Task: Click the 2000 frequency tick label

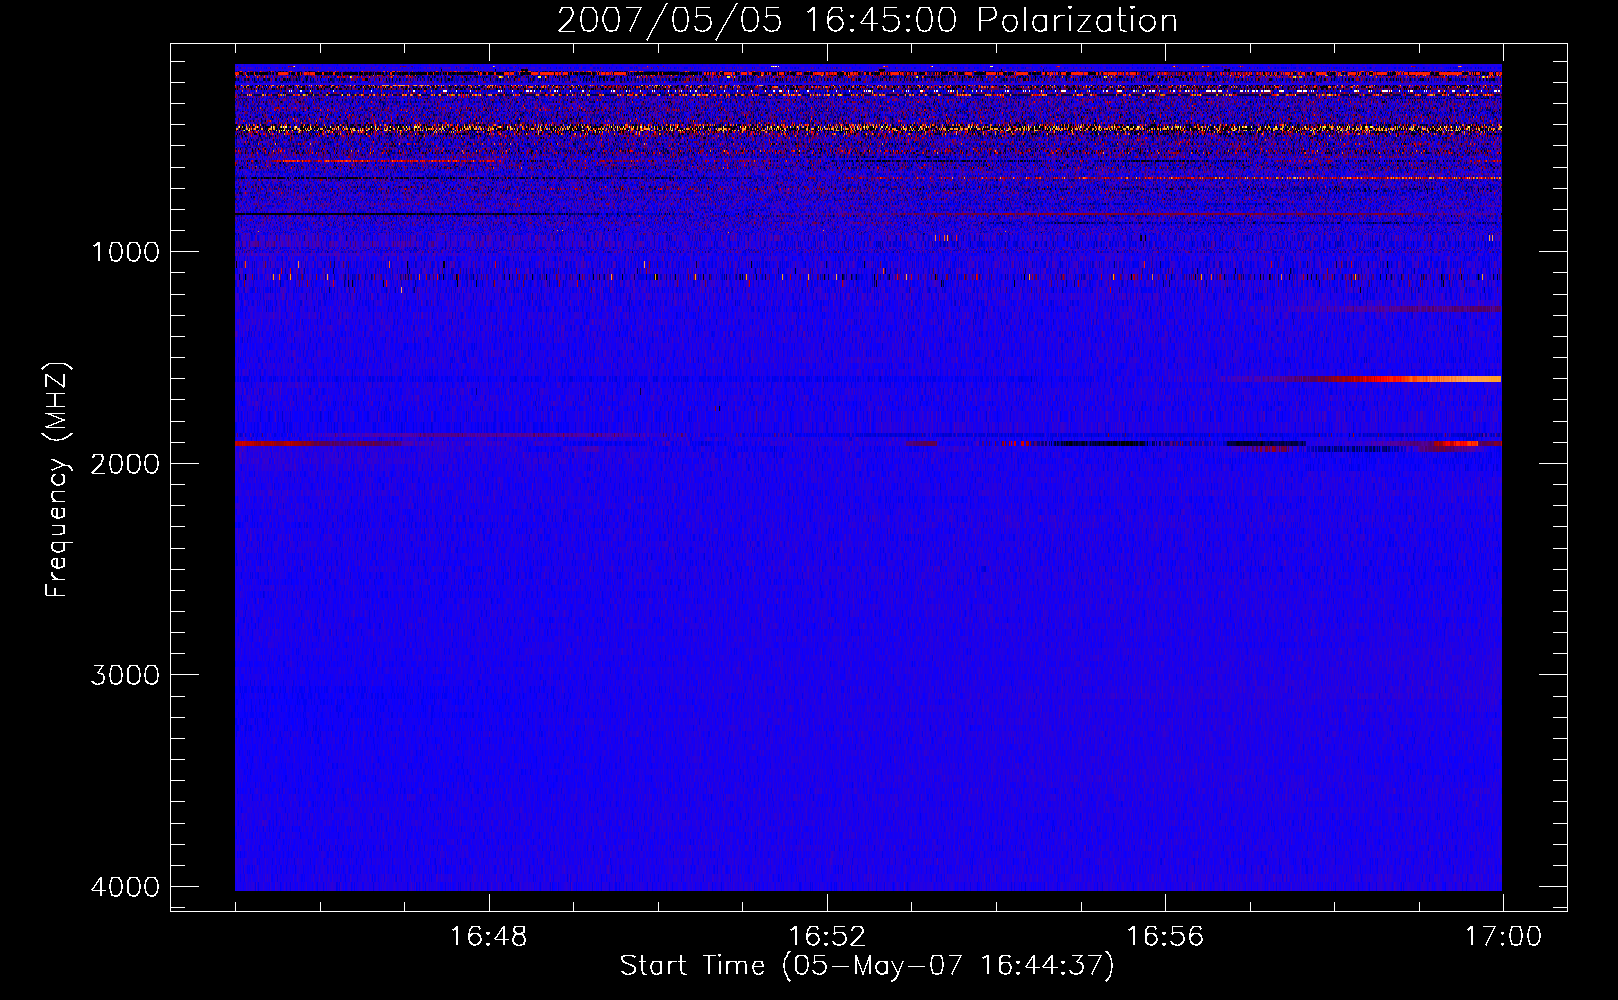Action: 125,463
